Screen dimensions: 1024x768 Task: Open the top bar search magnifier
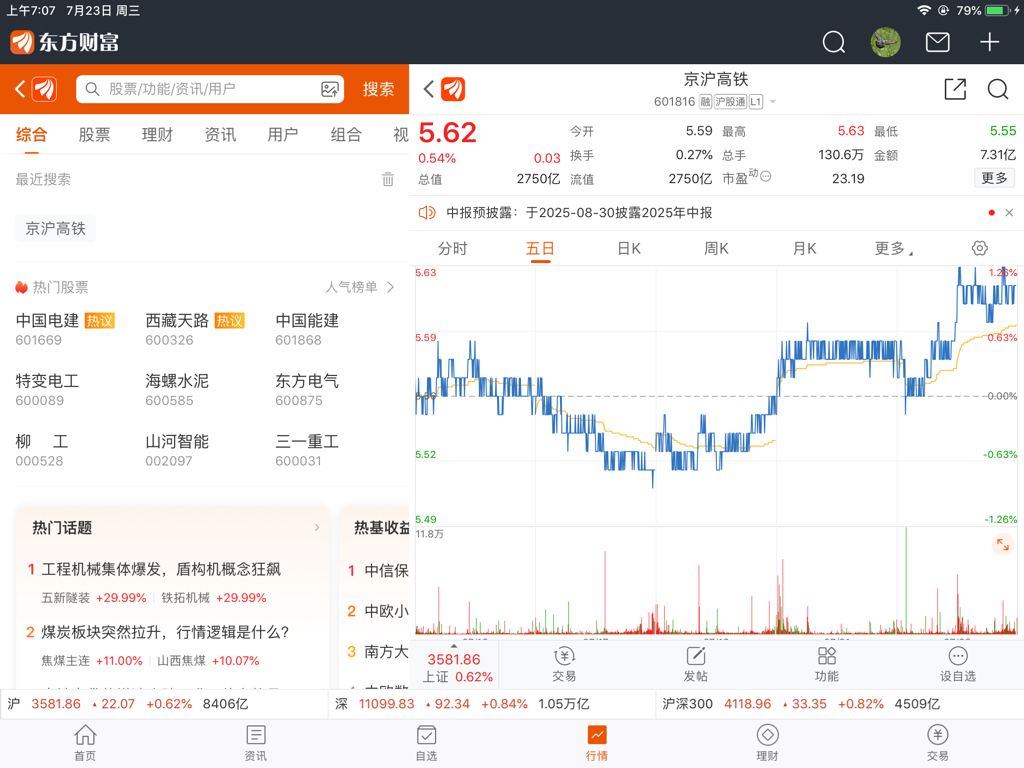[x=833, y=42]
